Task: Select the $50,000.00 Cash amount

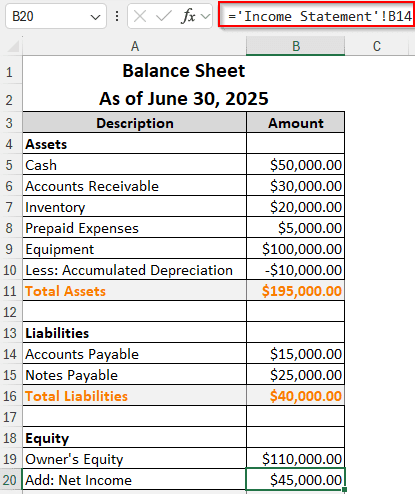Action: [296, 165]
